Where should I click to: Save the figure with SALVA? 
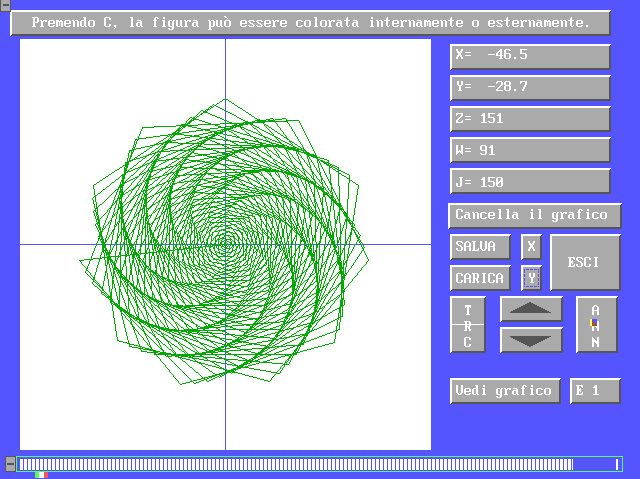tap(480, 247)
